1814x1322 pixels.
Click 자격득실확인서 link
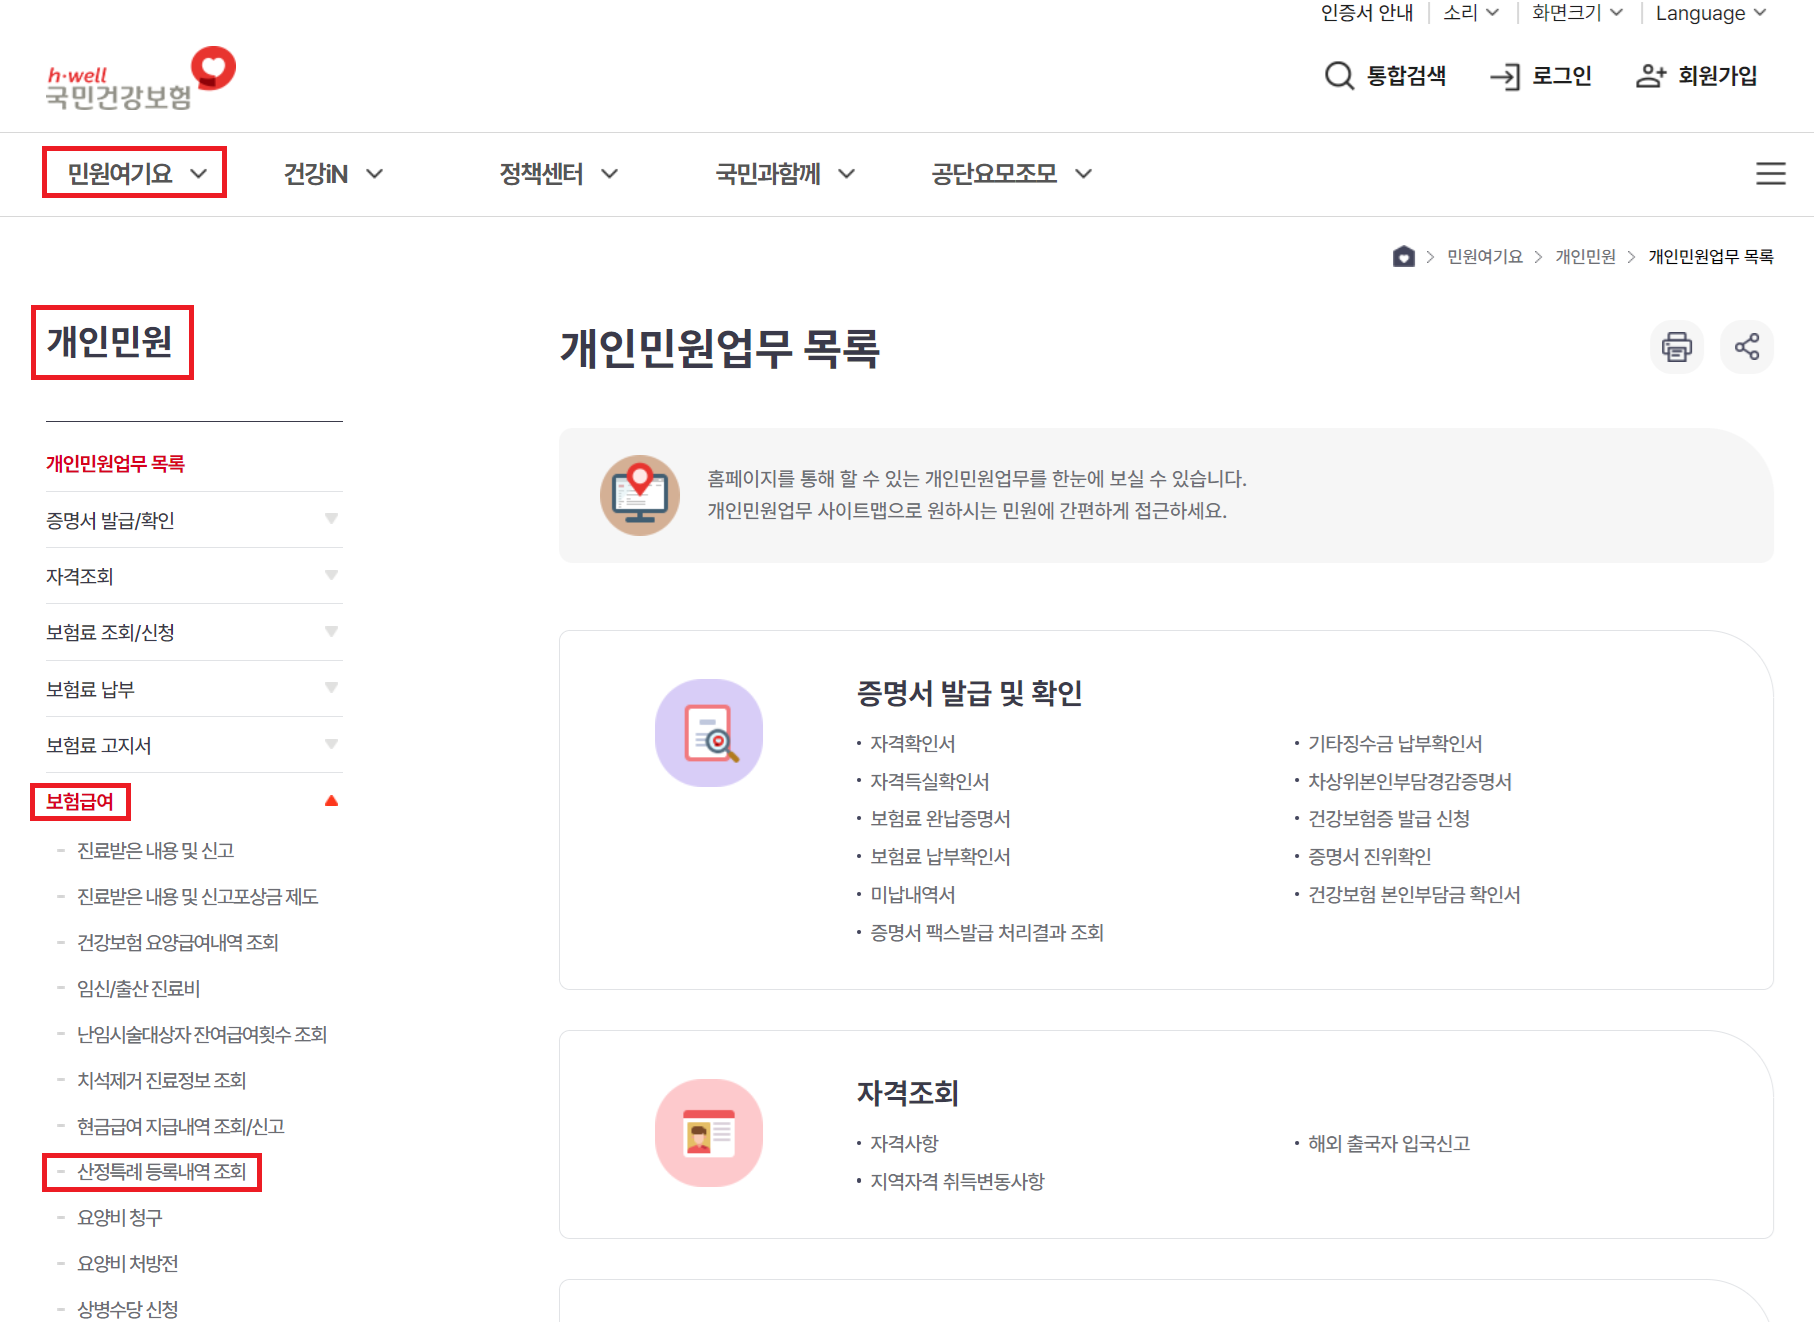(930, 782)
